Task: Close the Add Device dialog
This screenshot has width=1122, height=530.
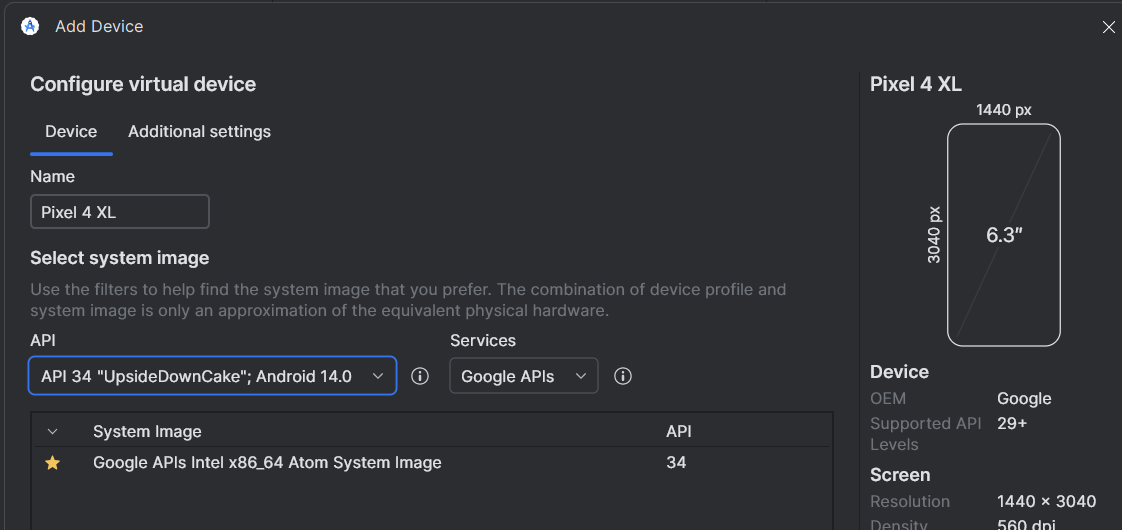Action: coord(1108,28)
